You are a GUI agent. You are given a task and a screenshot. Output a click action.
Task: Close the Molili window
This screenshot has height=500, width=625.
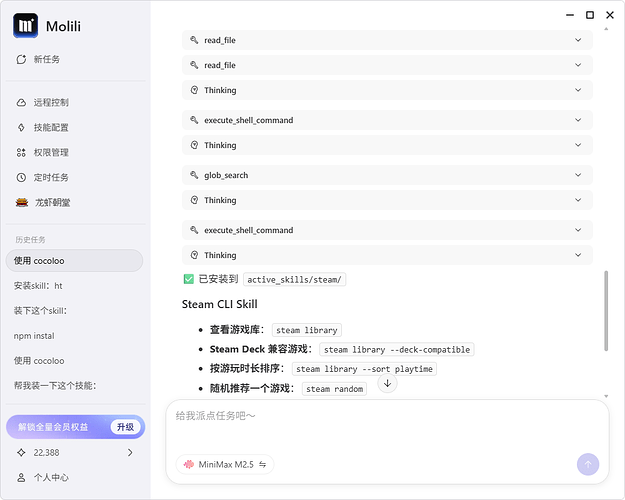pyautogui.click(x=610, y=15)
